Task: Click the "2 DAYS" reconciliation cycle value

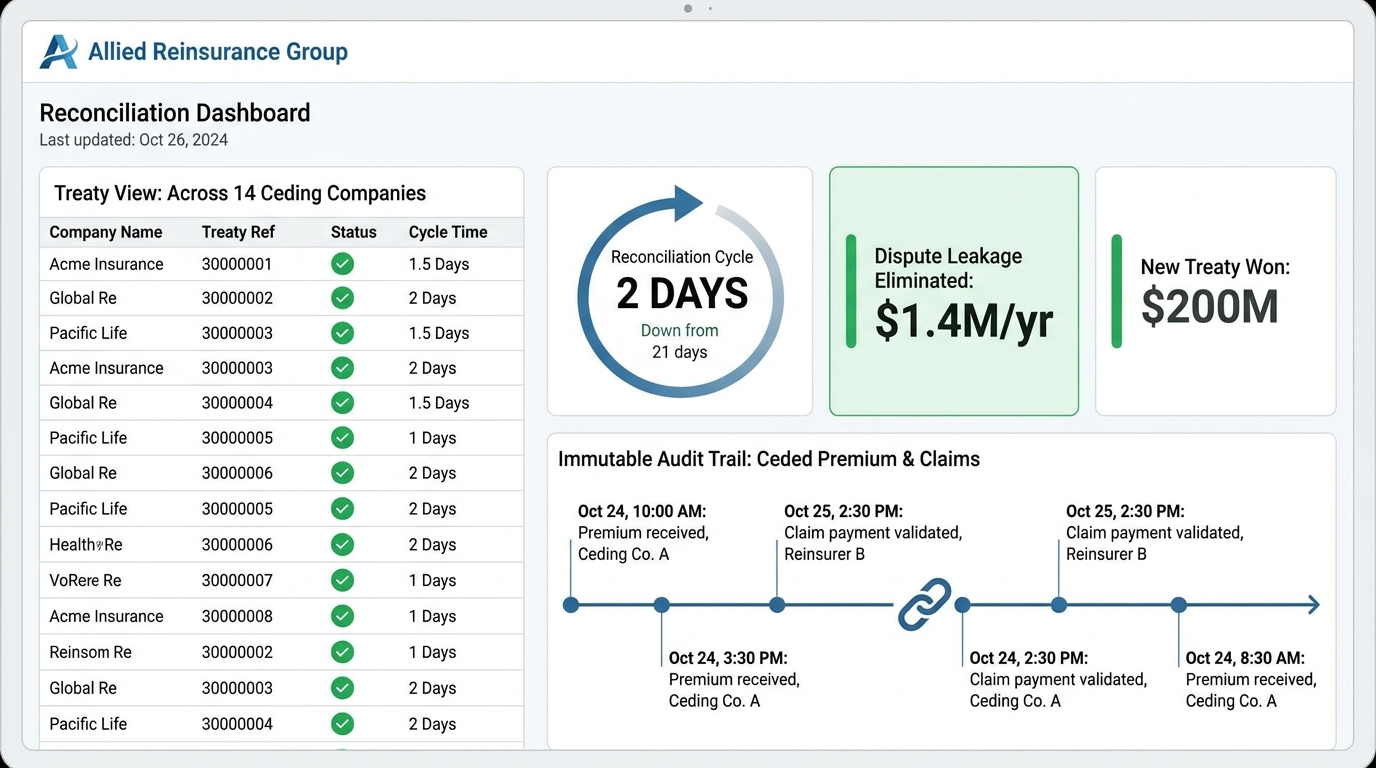Action: [682, 294]
